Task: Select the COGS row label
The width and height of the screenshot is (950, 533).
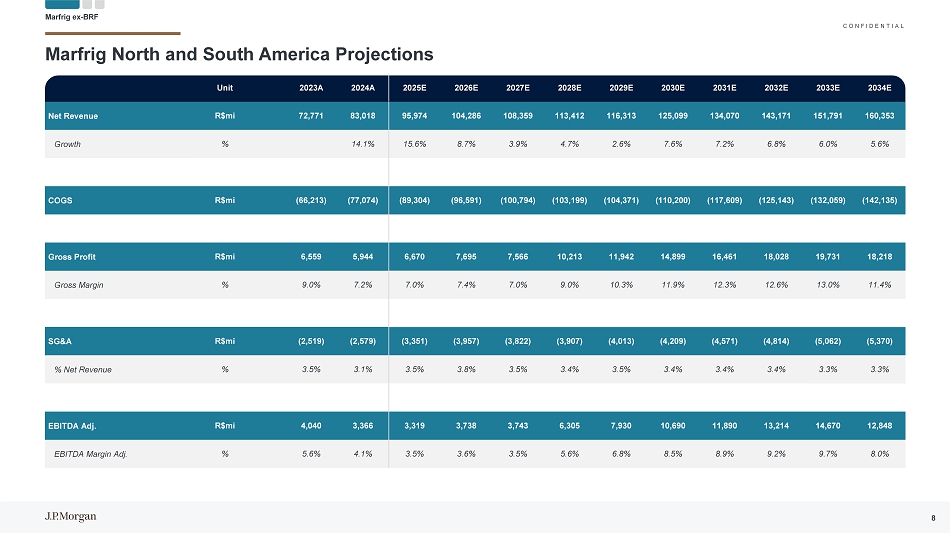Action: (x=60, y=200)
